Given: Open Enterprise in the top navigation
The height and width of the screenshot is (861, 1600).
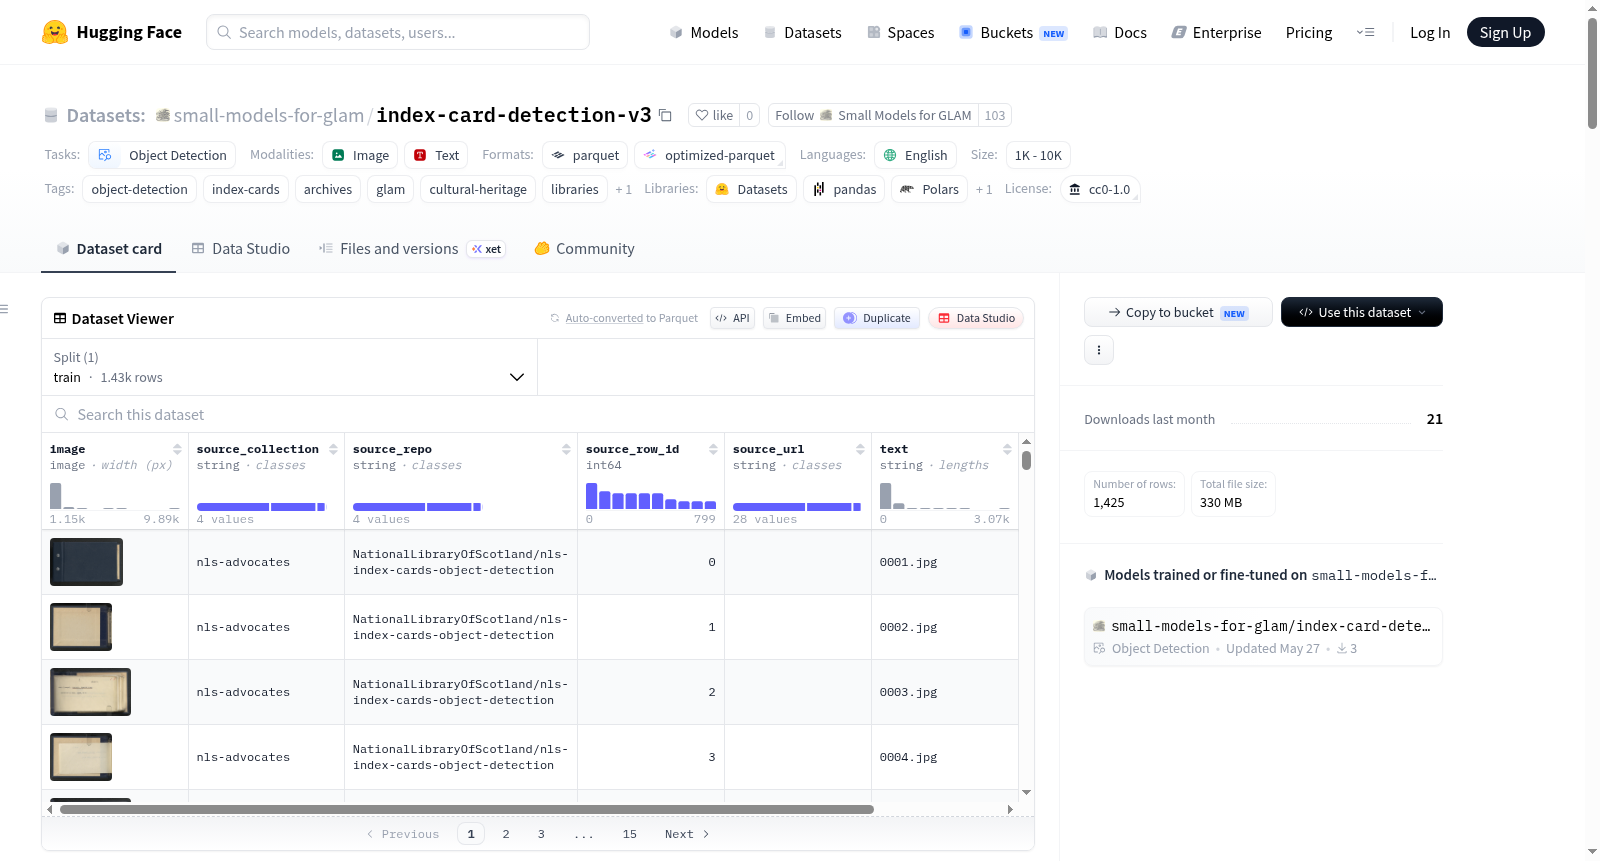Looking at the screenshot, I should (1216, 32).
